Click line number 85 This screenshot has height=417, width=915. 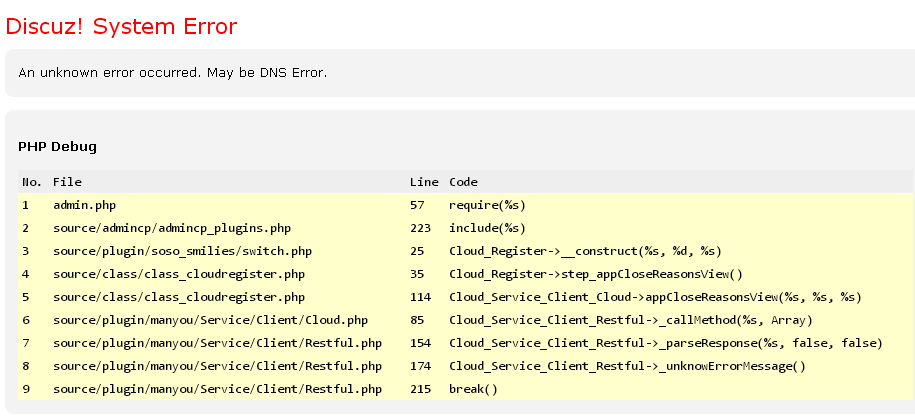(417, 320)
